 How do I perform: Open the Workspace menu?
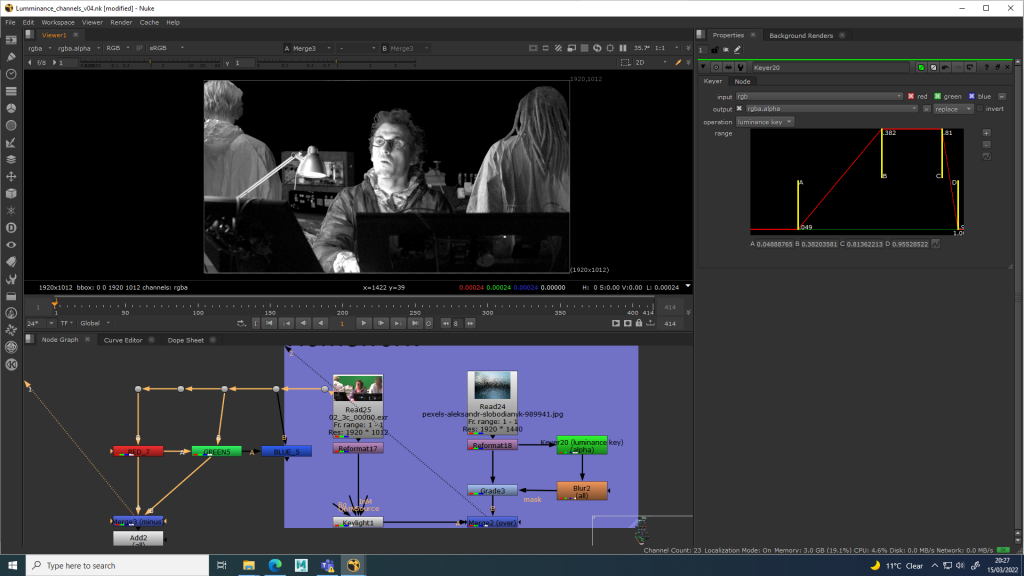click(x=57, y=22)
